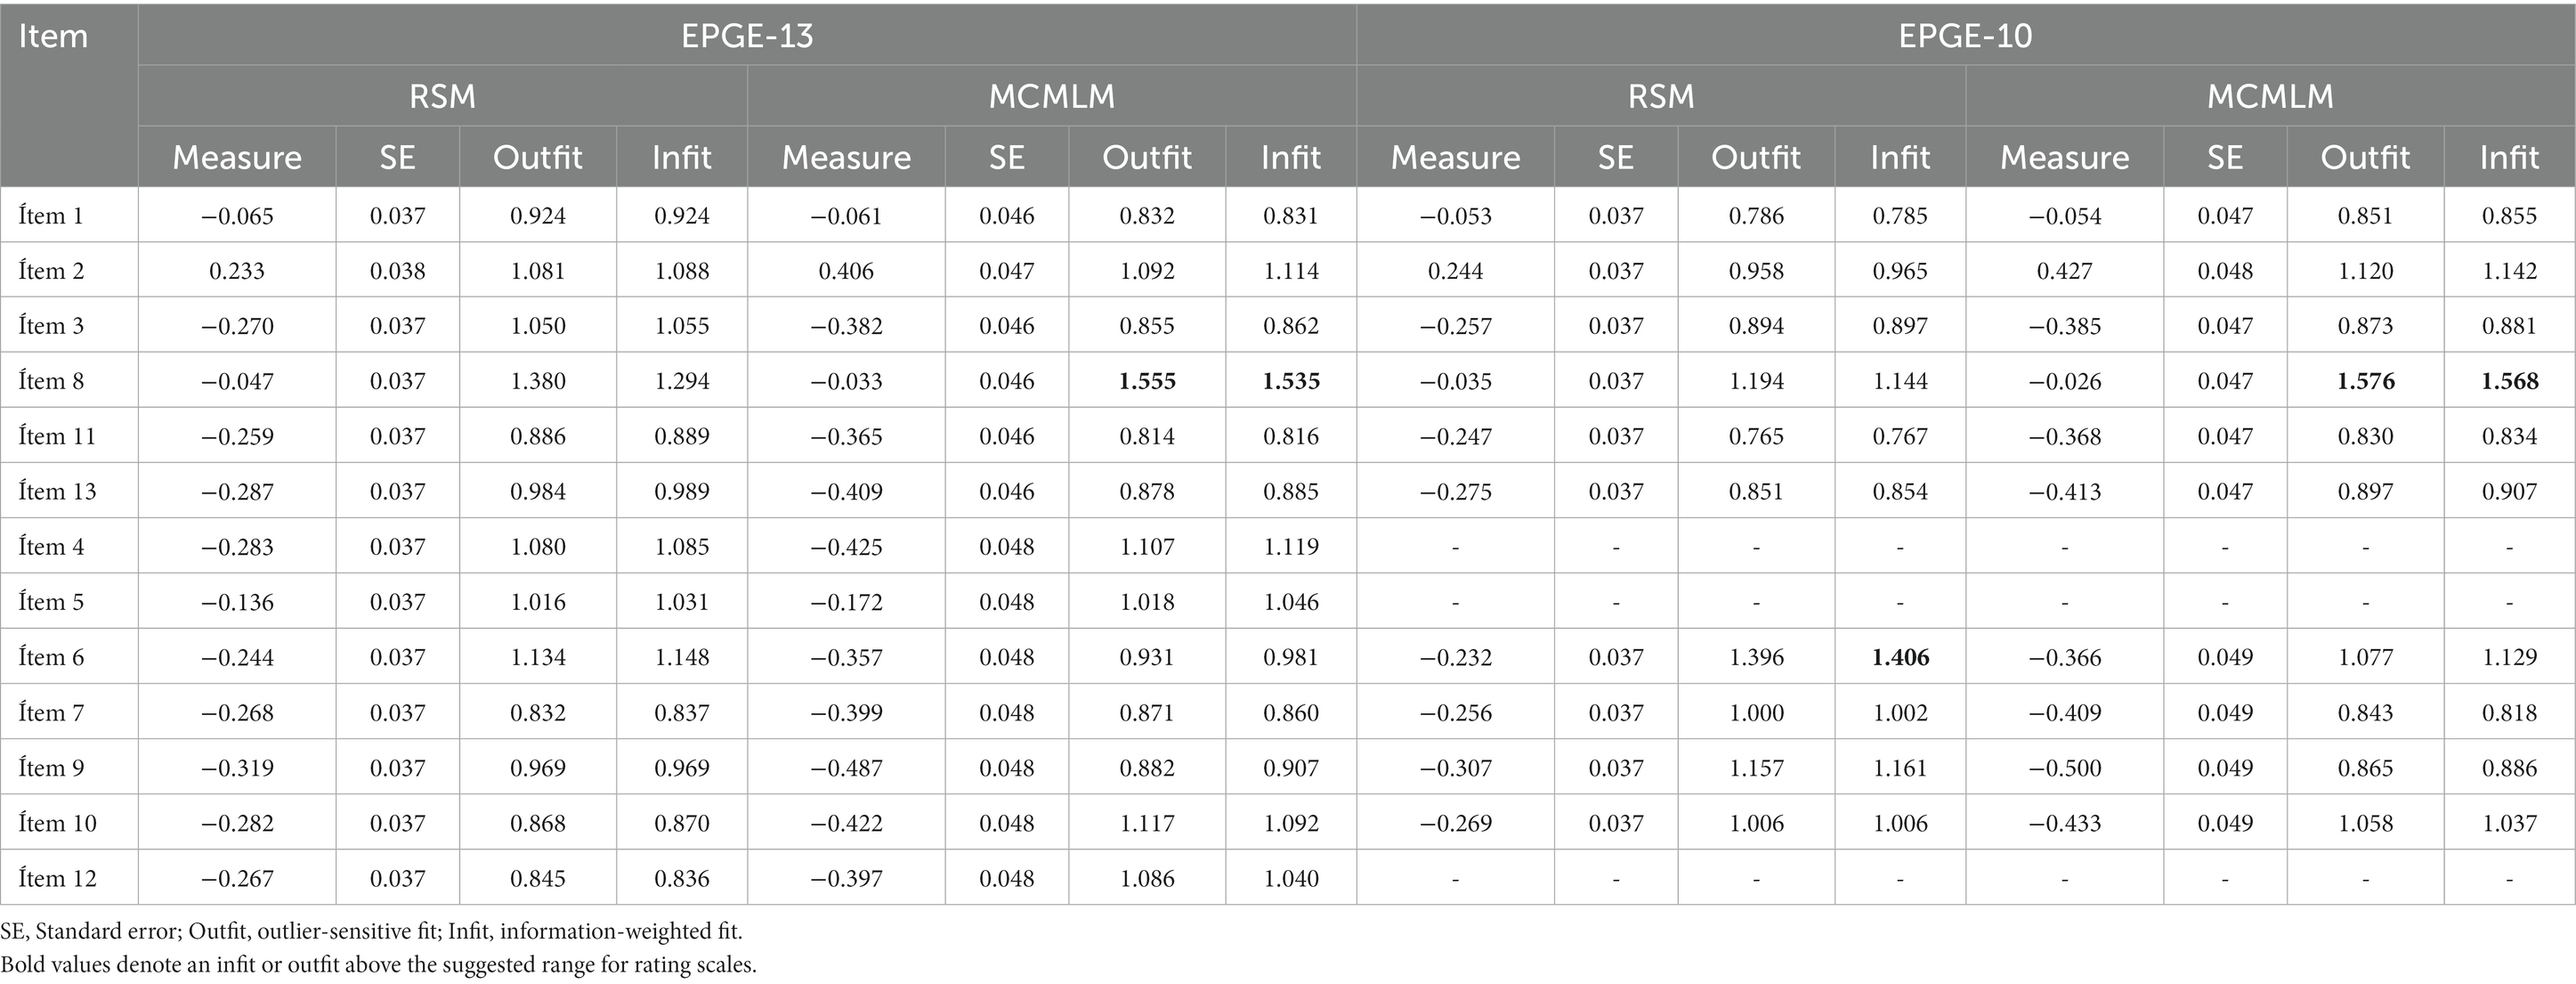
Task: Click the bold 1.406 Infit value
Action: pyautogui.click(x=1900, y=657)
